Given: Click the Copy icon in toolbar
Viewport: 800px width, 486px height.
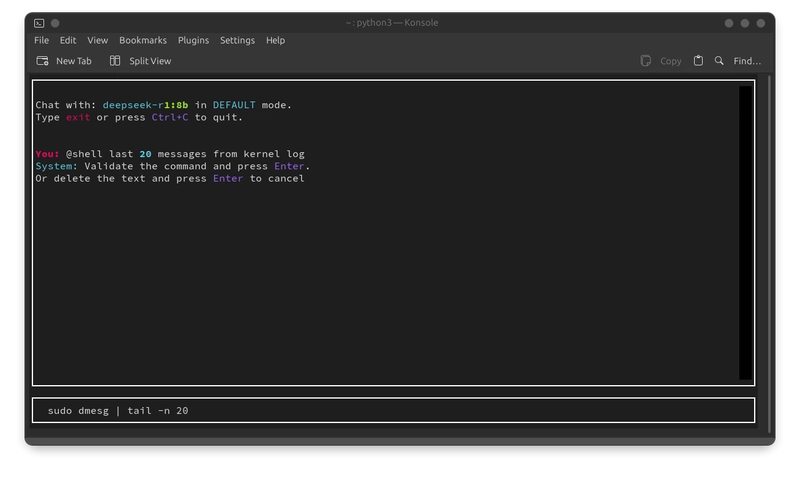Looking at the screenshot, I should tap(645, 61).
